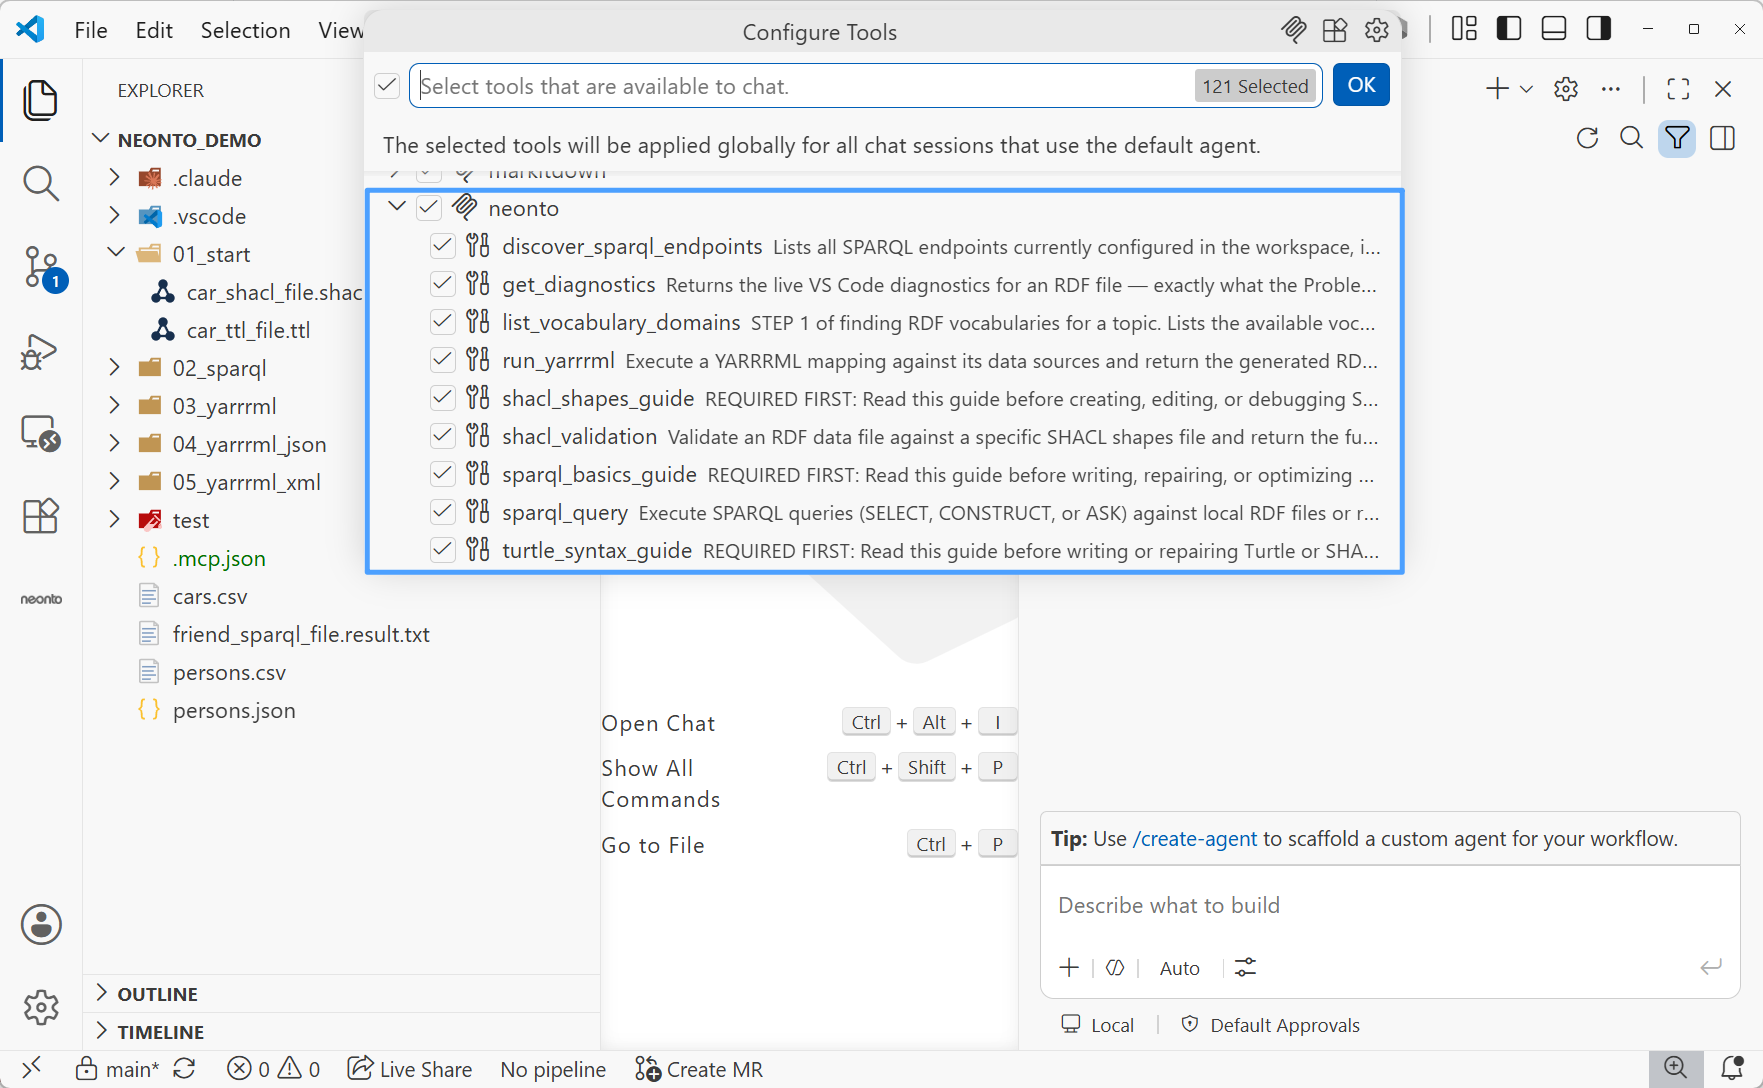Toggle the select-all tools checkbox

[387, 86]
